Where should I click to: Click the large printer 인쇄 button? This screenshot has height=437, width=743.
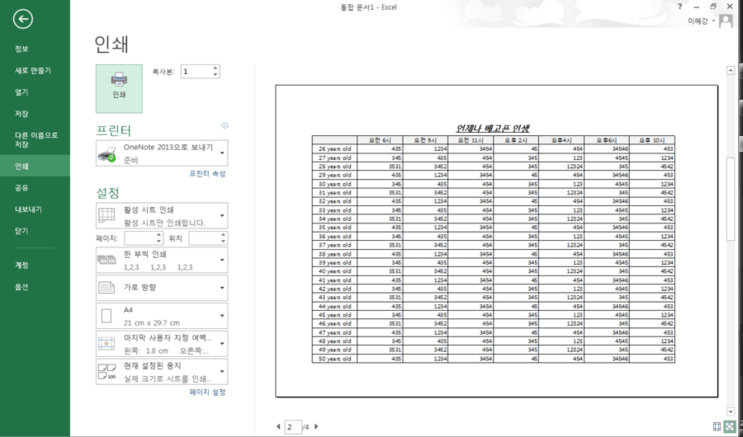[x=119, y=89]
